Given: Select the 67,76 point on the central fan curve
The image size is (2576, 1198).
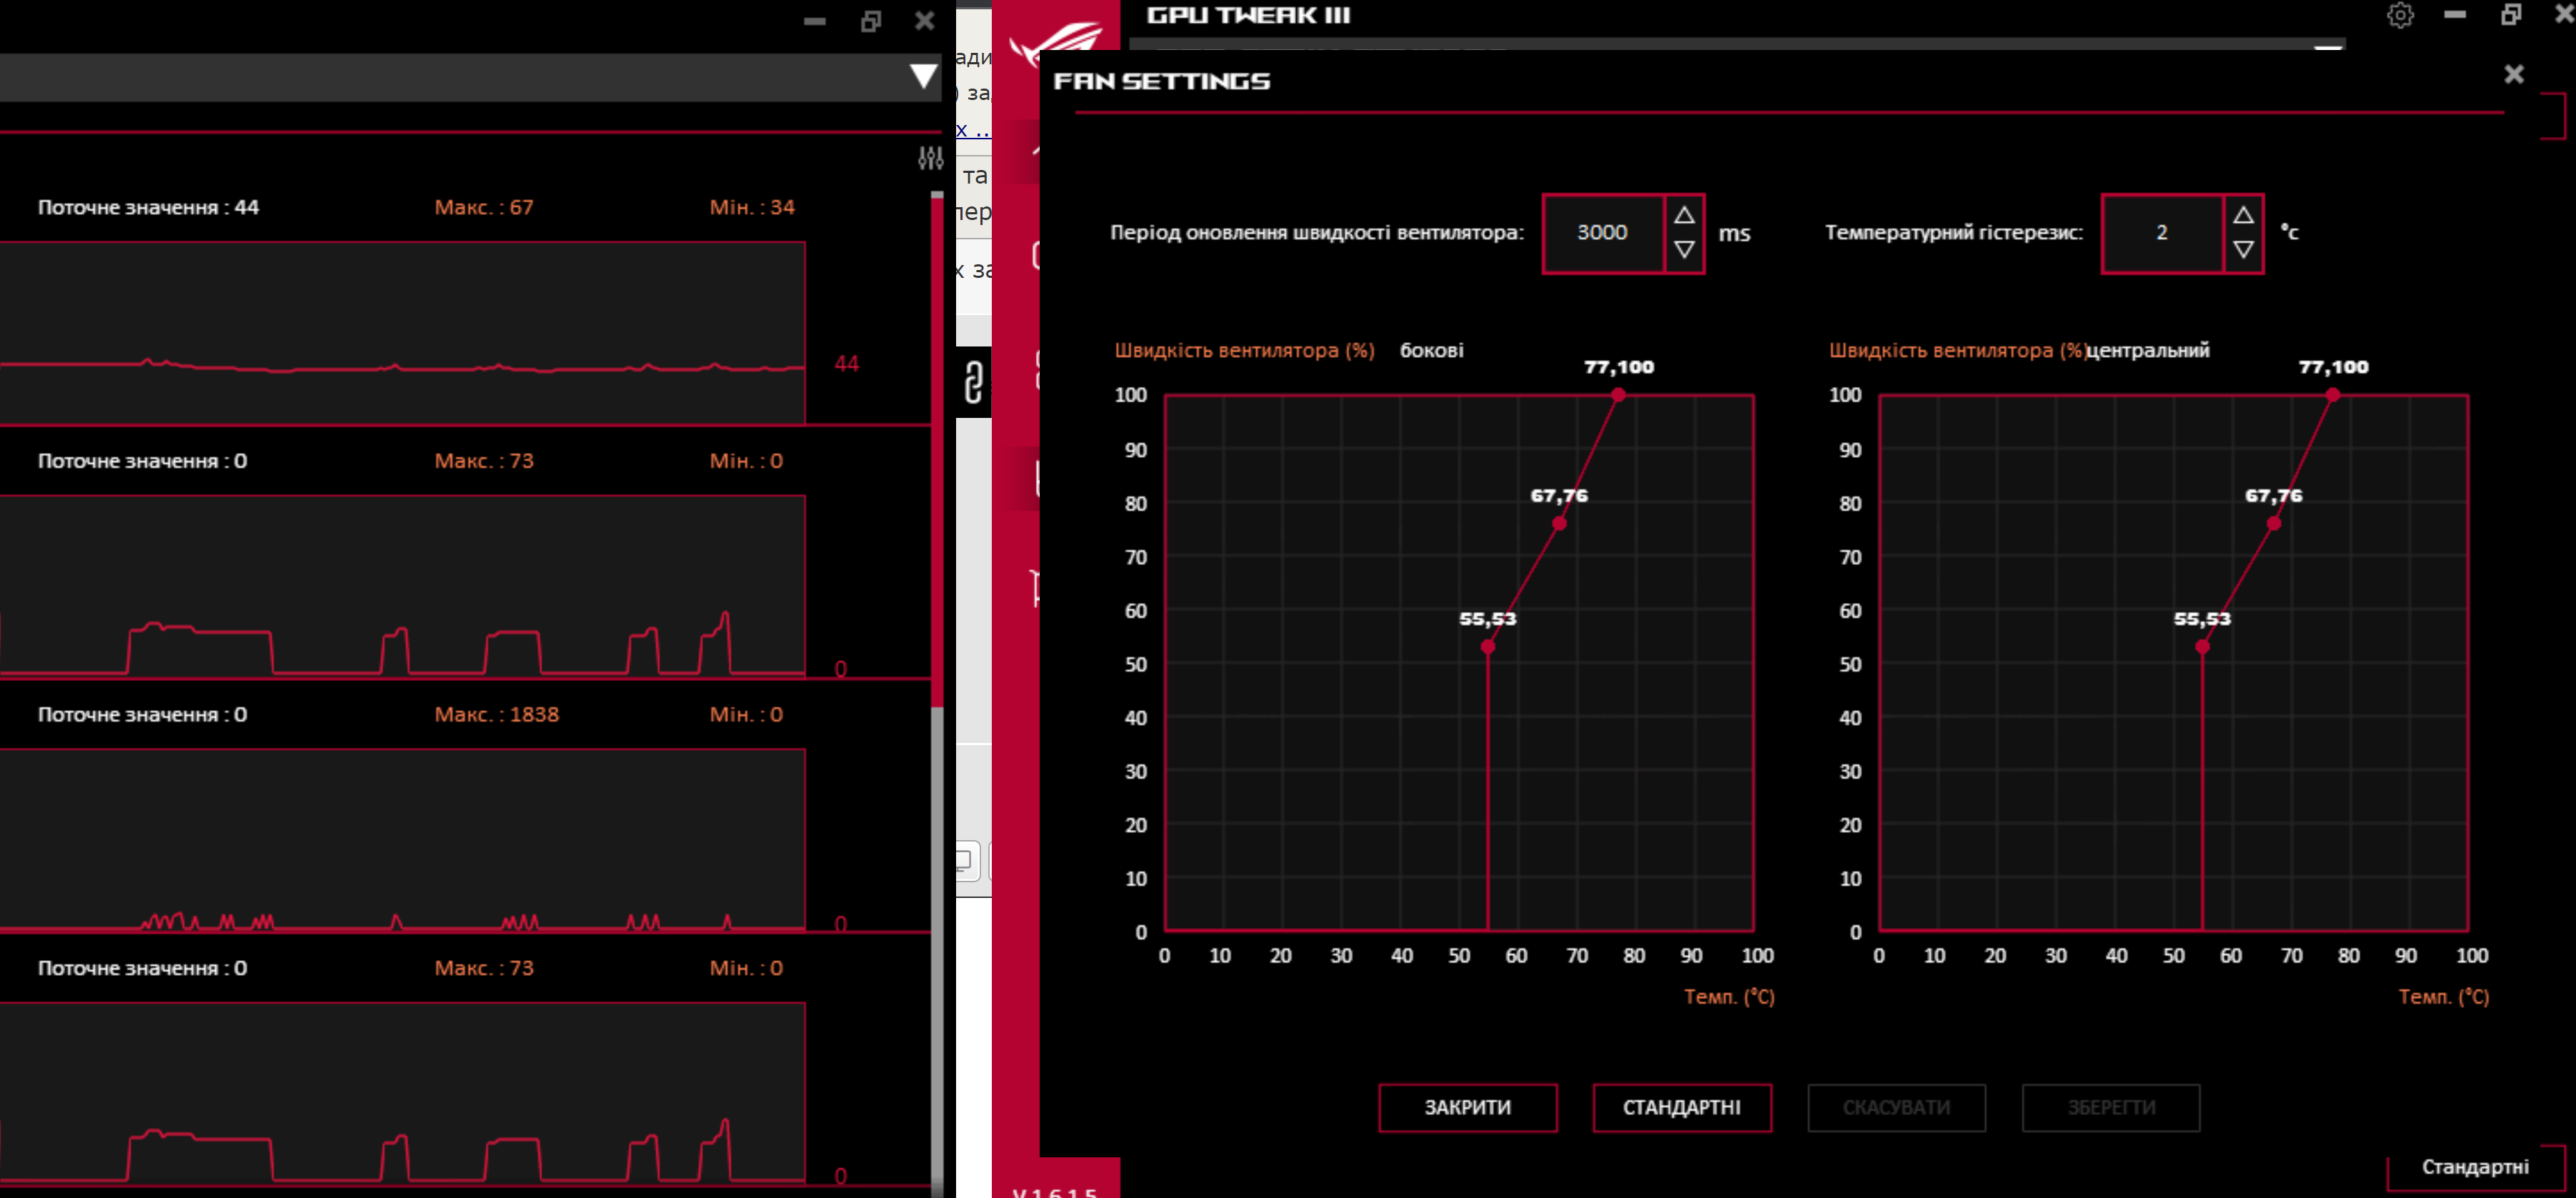Looking at the screenshot, I should coord(2274,523).
